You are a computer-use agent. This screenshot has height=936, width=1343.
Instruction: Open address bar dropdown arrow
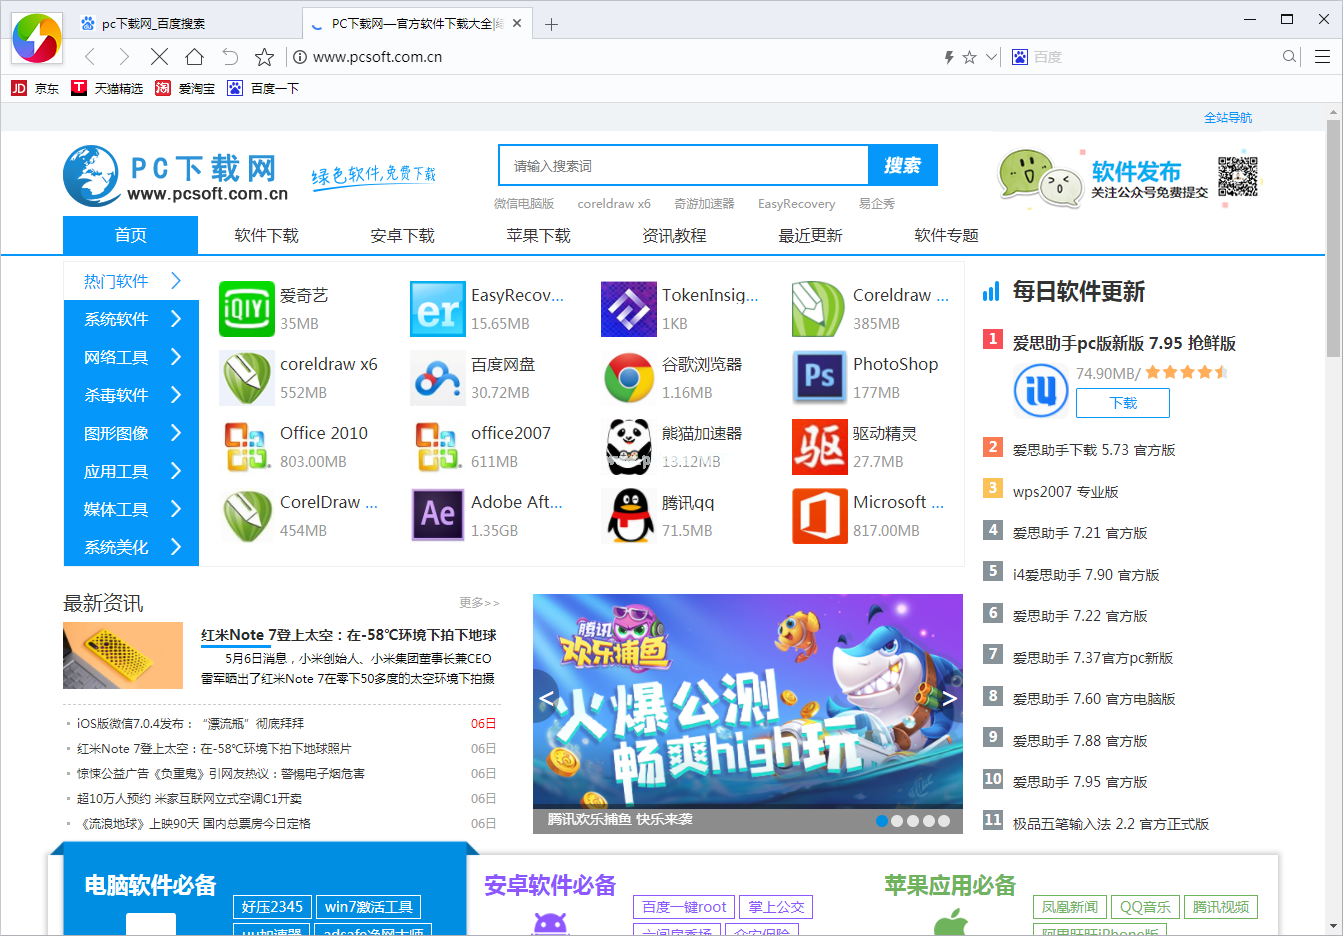pos(992,57)
